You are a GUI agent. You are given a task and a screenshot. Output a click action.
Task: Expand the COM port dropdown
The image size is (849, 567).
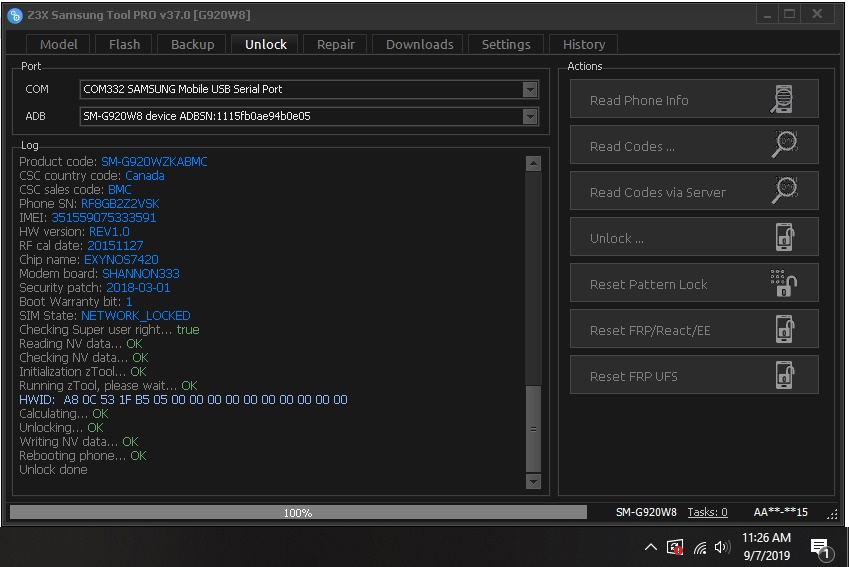click(x=530, y=89)
